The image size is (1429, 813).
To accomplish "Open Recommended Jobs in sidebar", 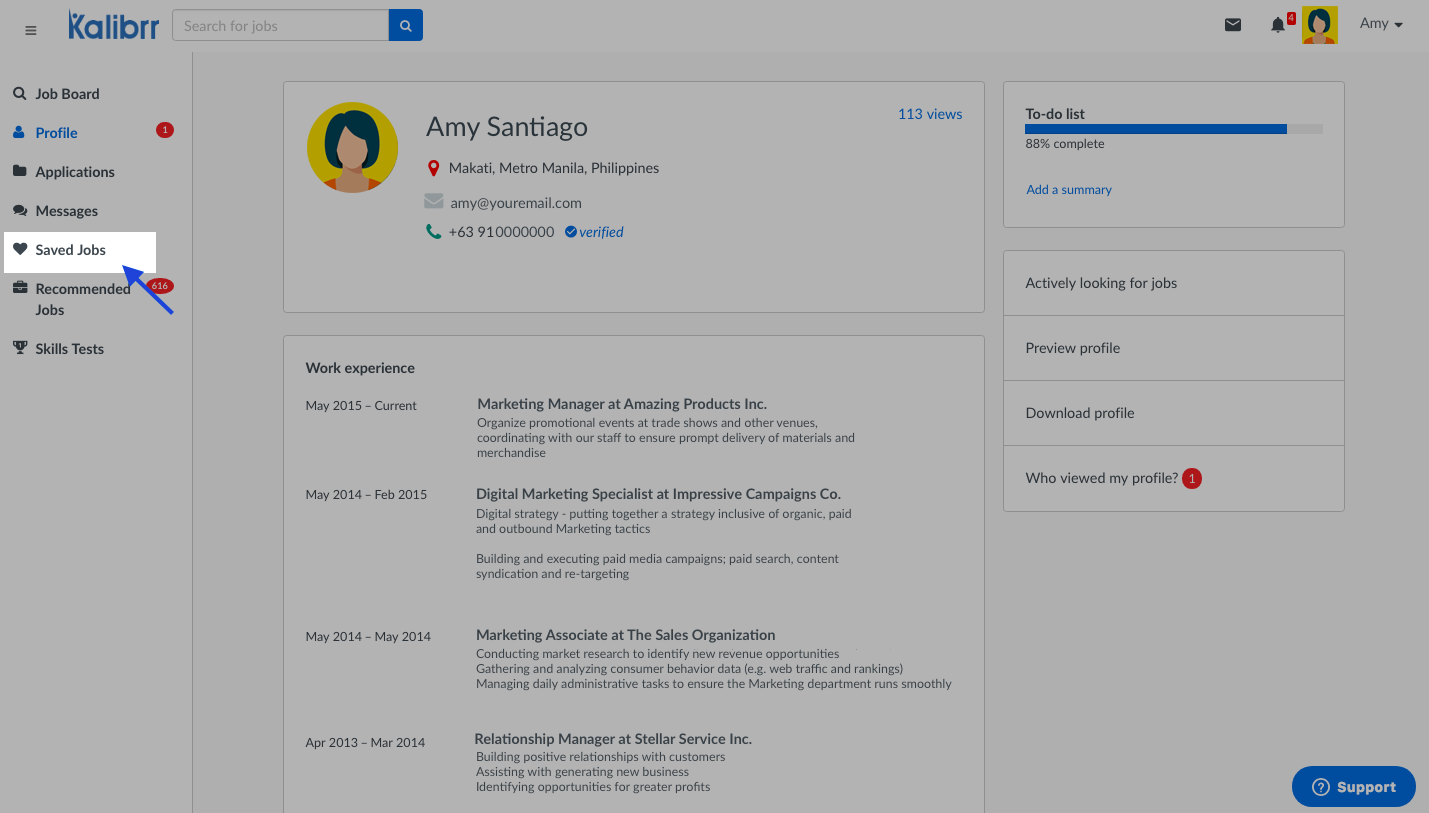I will coord(82,299).
